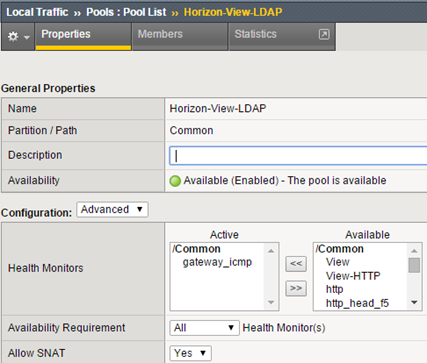
Task: Click the Configuration: label
Action: pyautogui.click(x=36, y=213)
